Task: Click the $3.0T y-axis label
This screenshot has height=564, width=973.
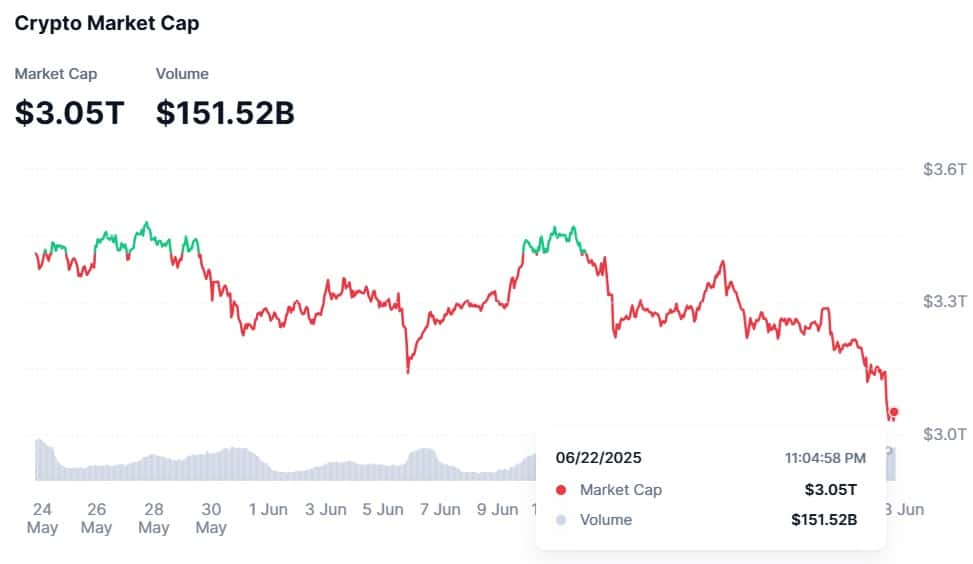Action: [944, 434]
